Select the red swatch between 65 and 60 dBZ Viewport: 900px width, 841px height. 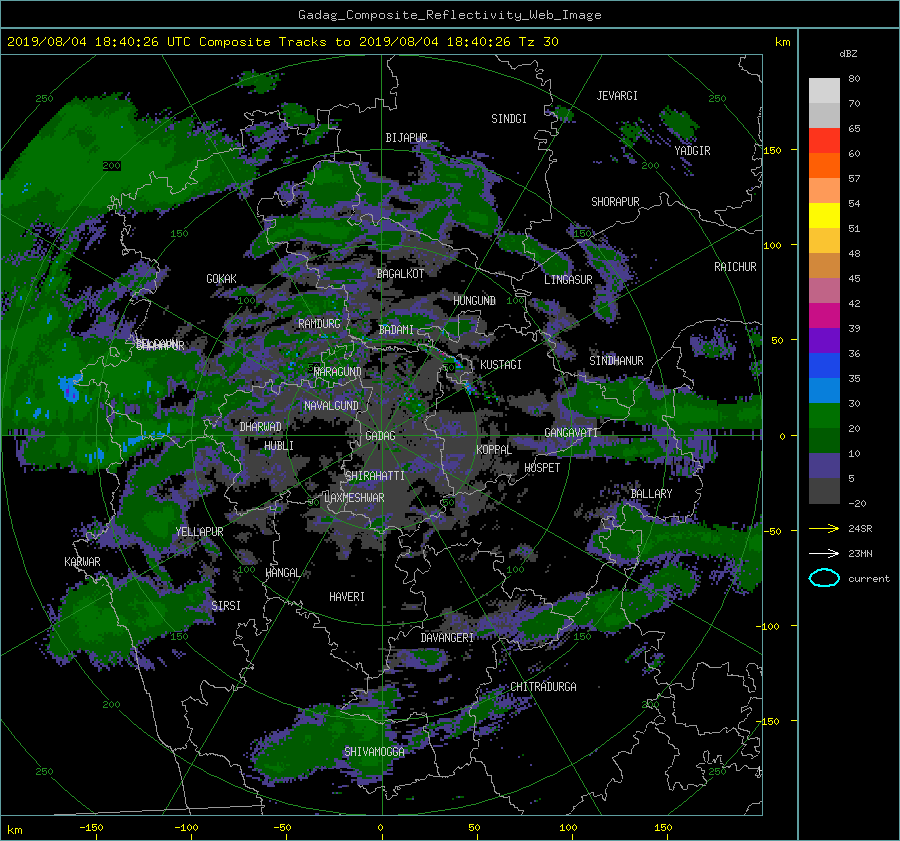click(x=824, y=141)
